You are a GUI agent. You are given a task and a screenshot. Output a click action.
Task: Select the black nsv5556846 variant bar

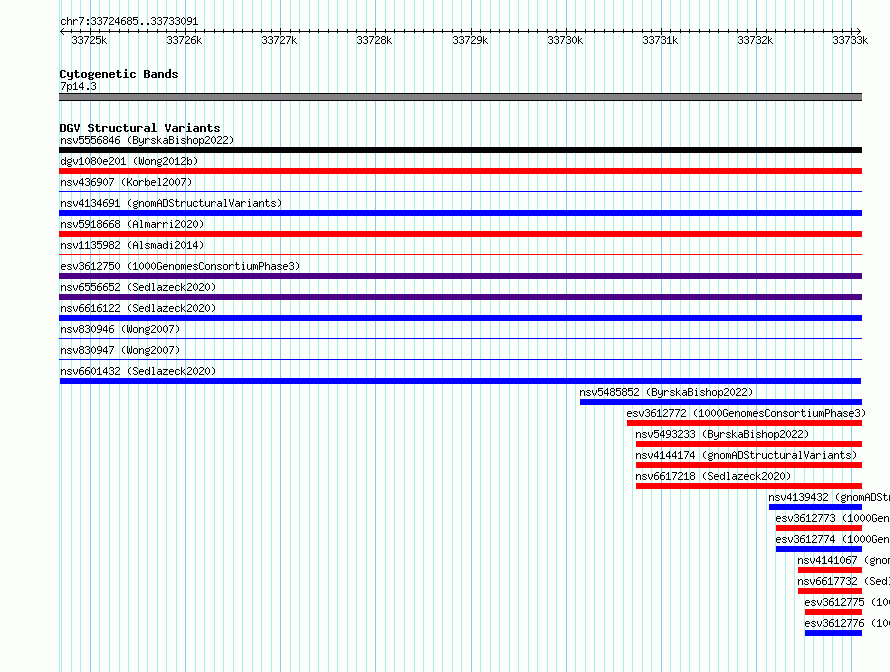[x=460, y=150]
